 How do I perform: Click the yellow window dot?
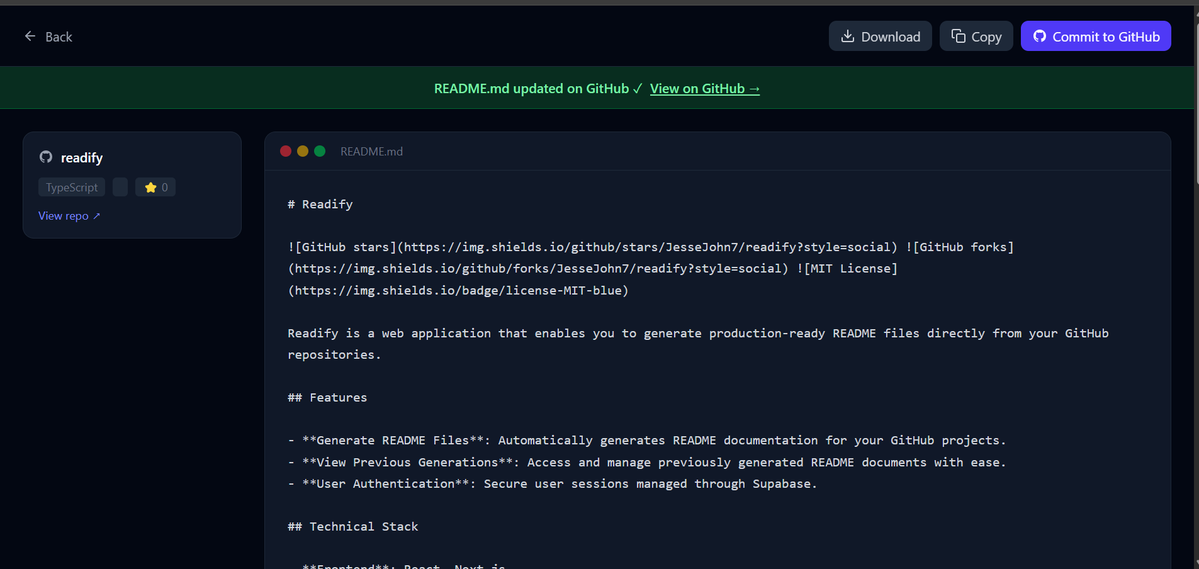click(x=303, y=151)
